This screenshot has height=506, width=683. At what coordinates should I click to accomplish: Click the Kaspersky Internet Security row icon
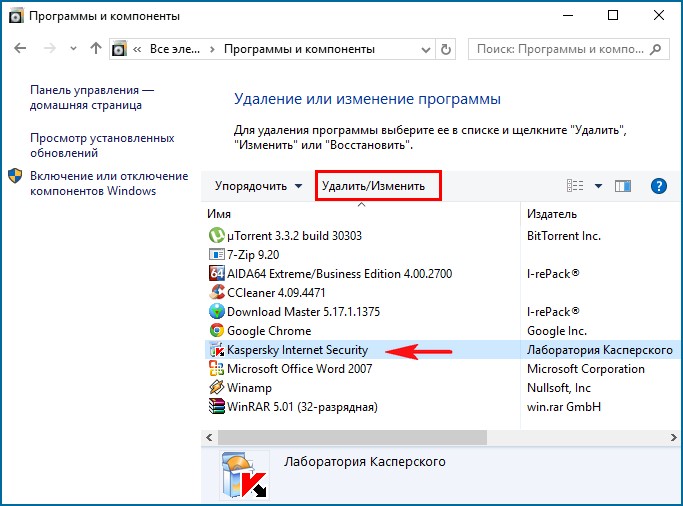point(216,350)
